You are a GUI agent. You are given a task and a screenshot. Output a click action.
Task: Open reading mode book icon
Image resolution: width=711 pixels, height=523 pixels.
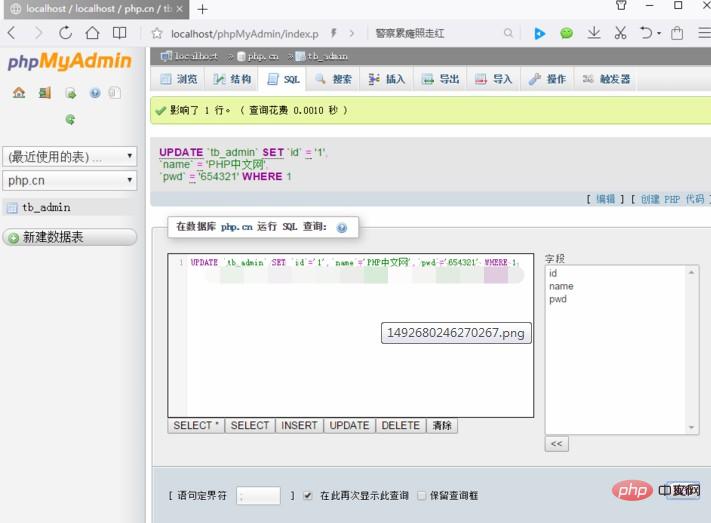[119, 33]
